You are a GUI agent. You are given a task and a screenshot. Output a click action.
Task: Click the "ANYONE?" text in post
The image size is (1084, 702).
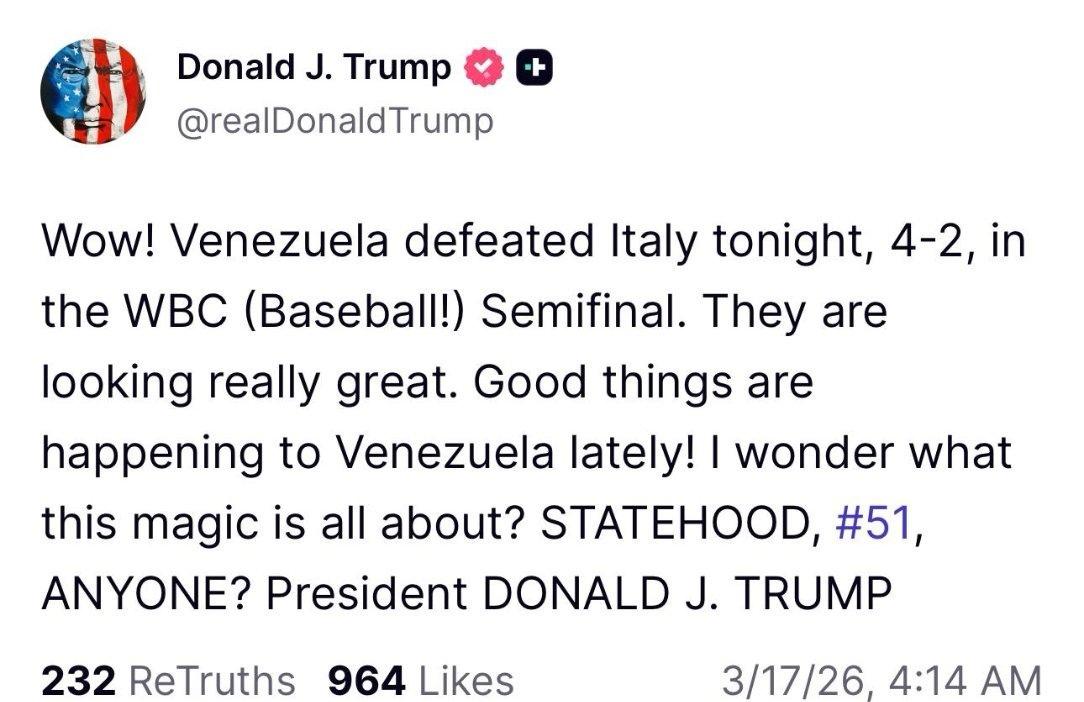click(145, 594)
